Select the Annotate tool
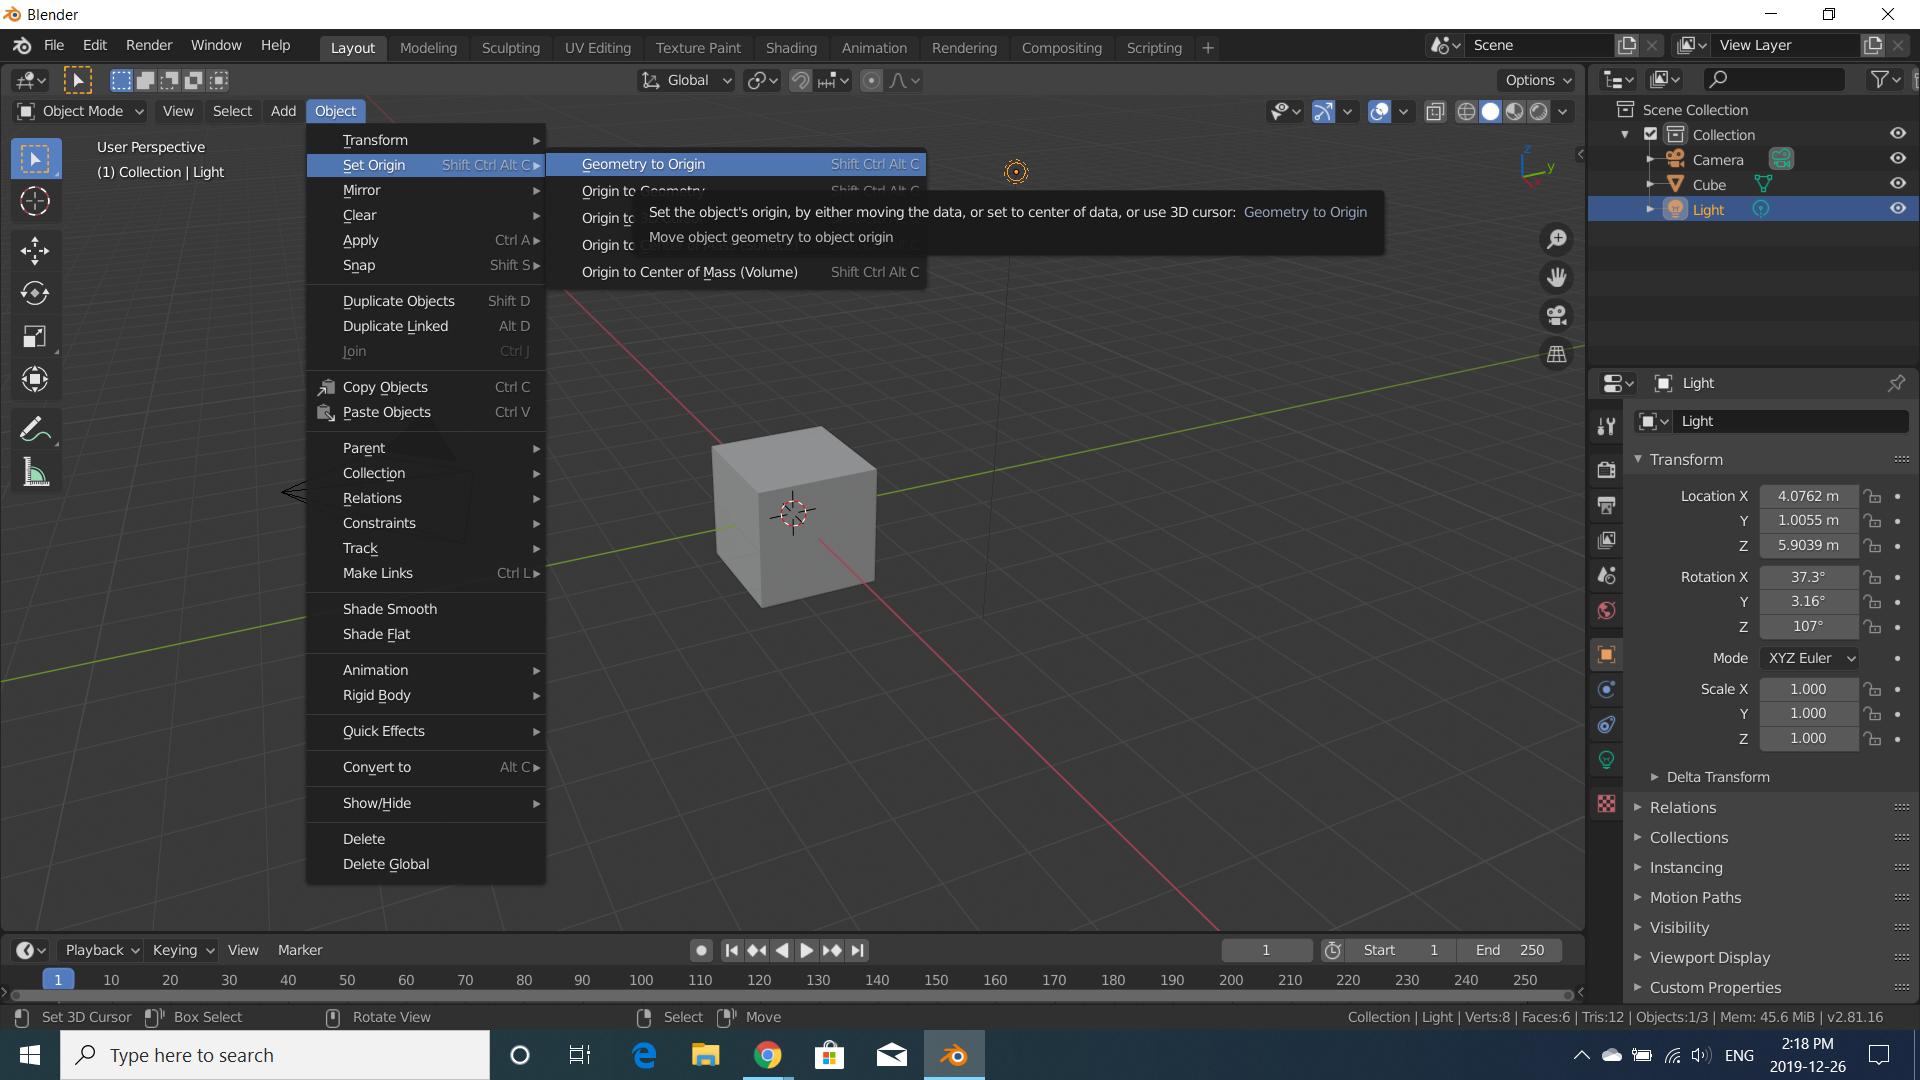1920x1080 pixels. (35, 430)
